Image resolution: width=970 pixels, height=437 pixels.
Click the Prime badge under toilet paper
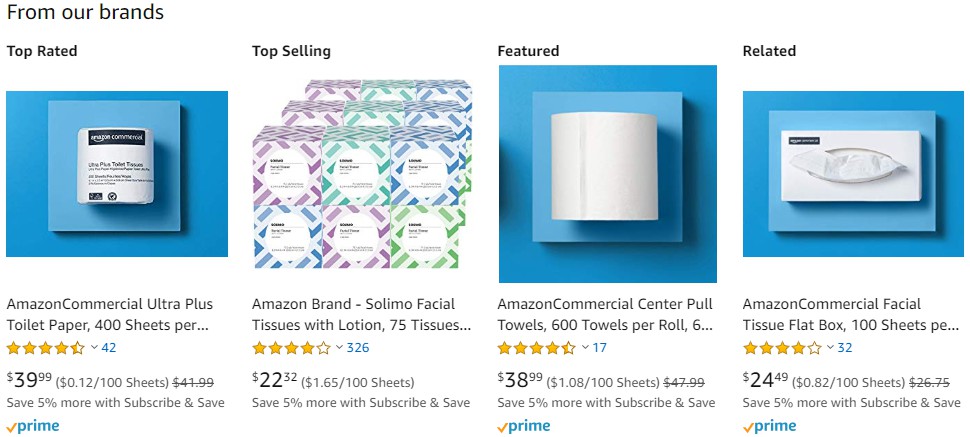pos(33,426)
